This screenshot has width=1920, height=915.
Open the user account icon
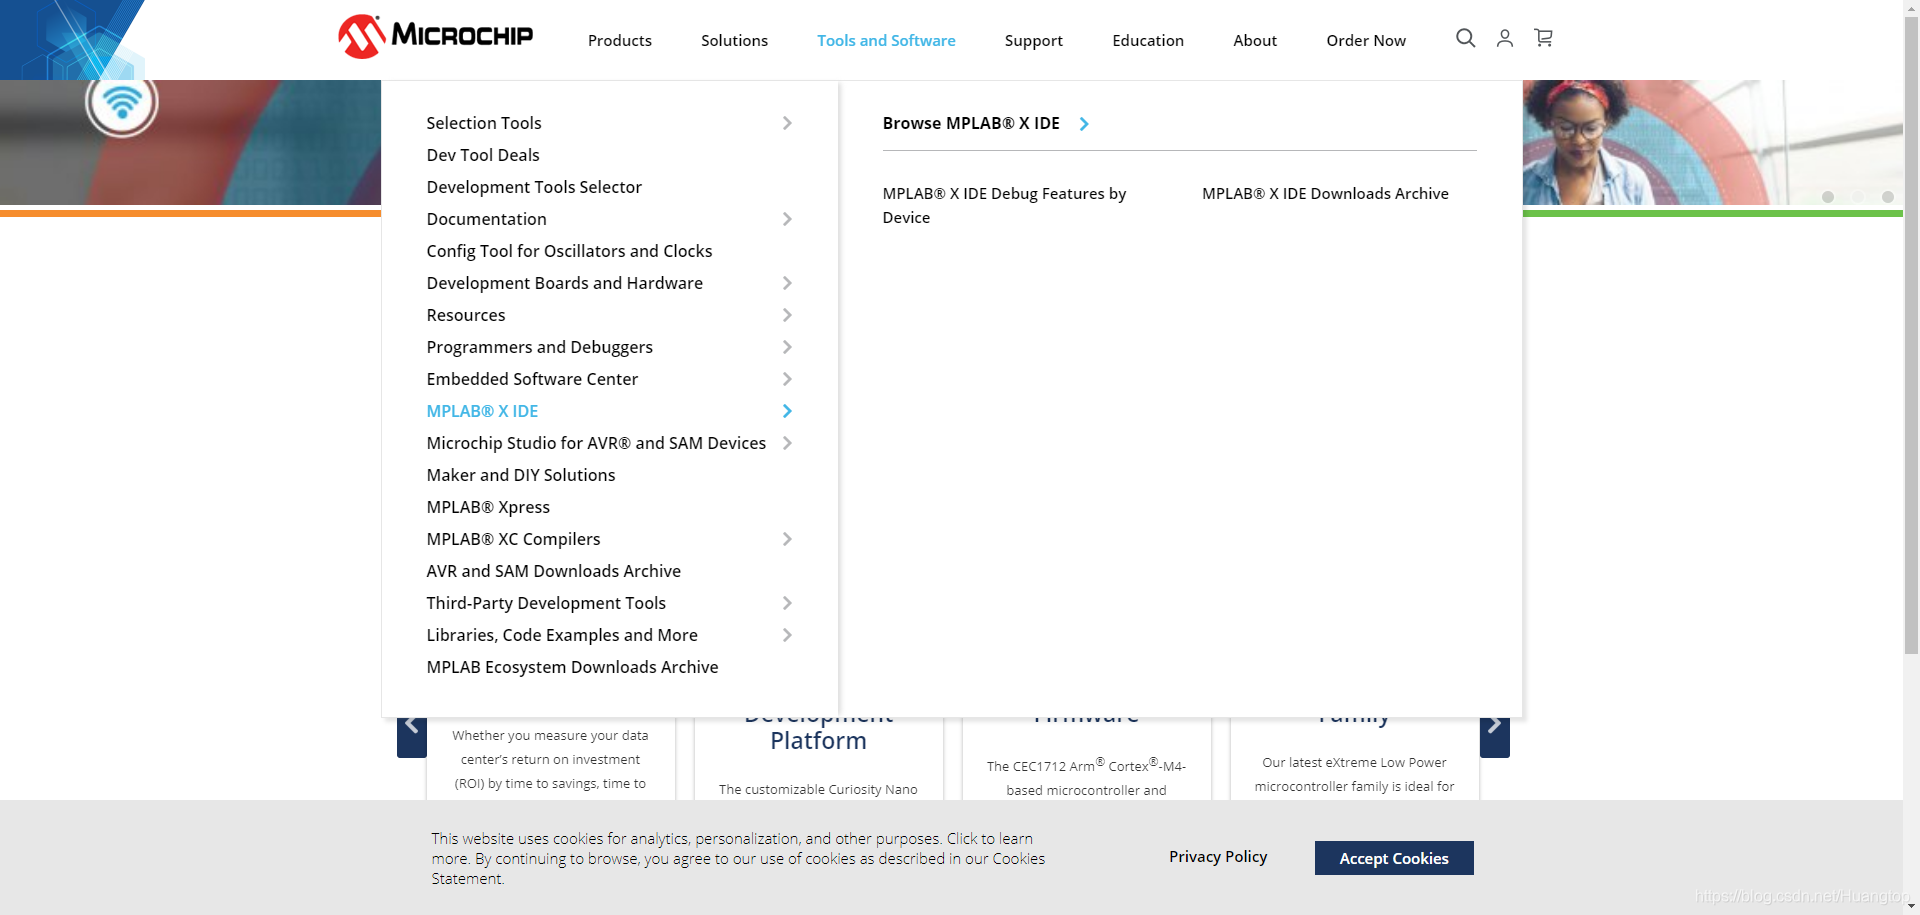click(1504, 38)
